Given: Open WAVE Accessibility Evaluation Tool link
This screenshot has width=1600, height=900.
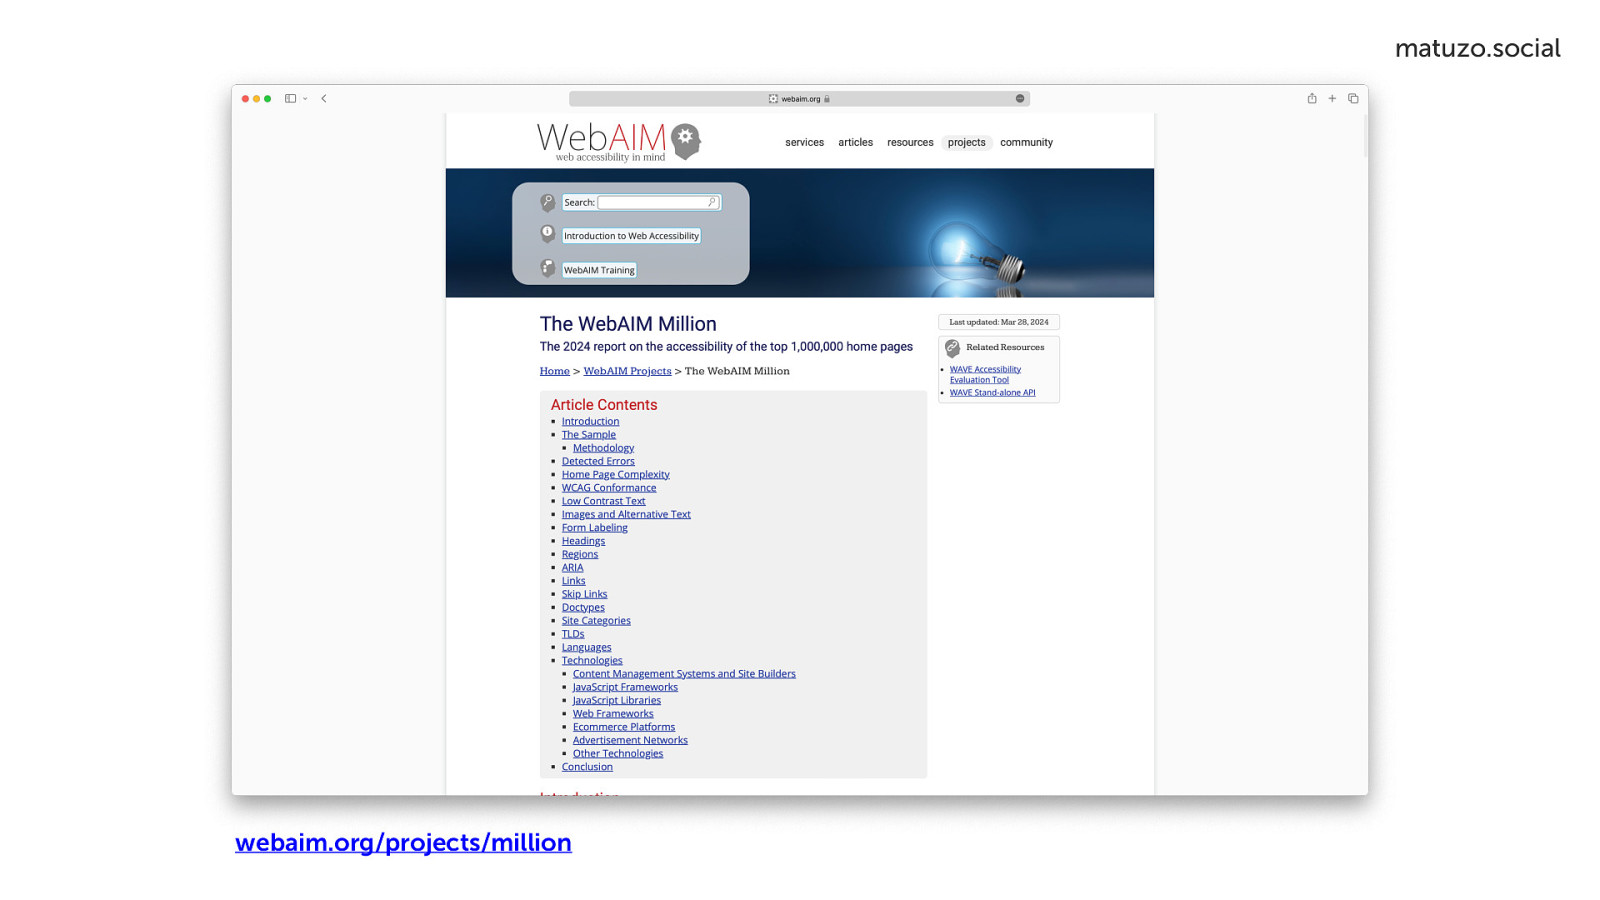Looking at the screenshot, I should pyautogui.click(x=985, y=374).
